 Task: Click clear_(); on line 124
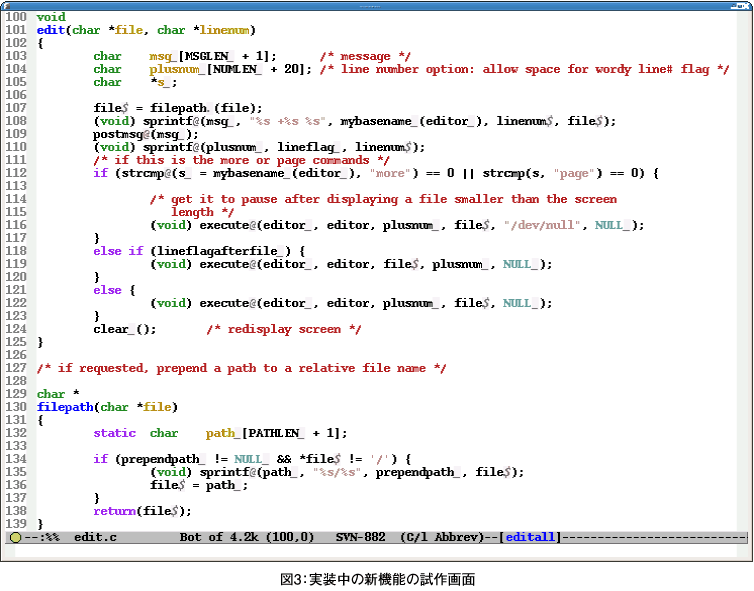[125, 329]
